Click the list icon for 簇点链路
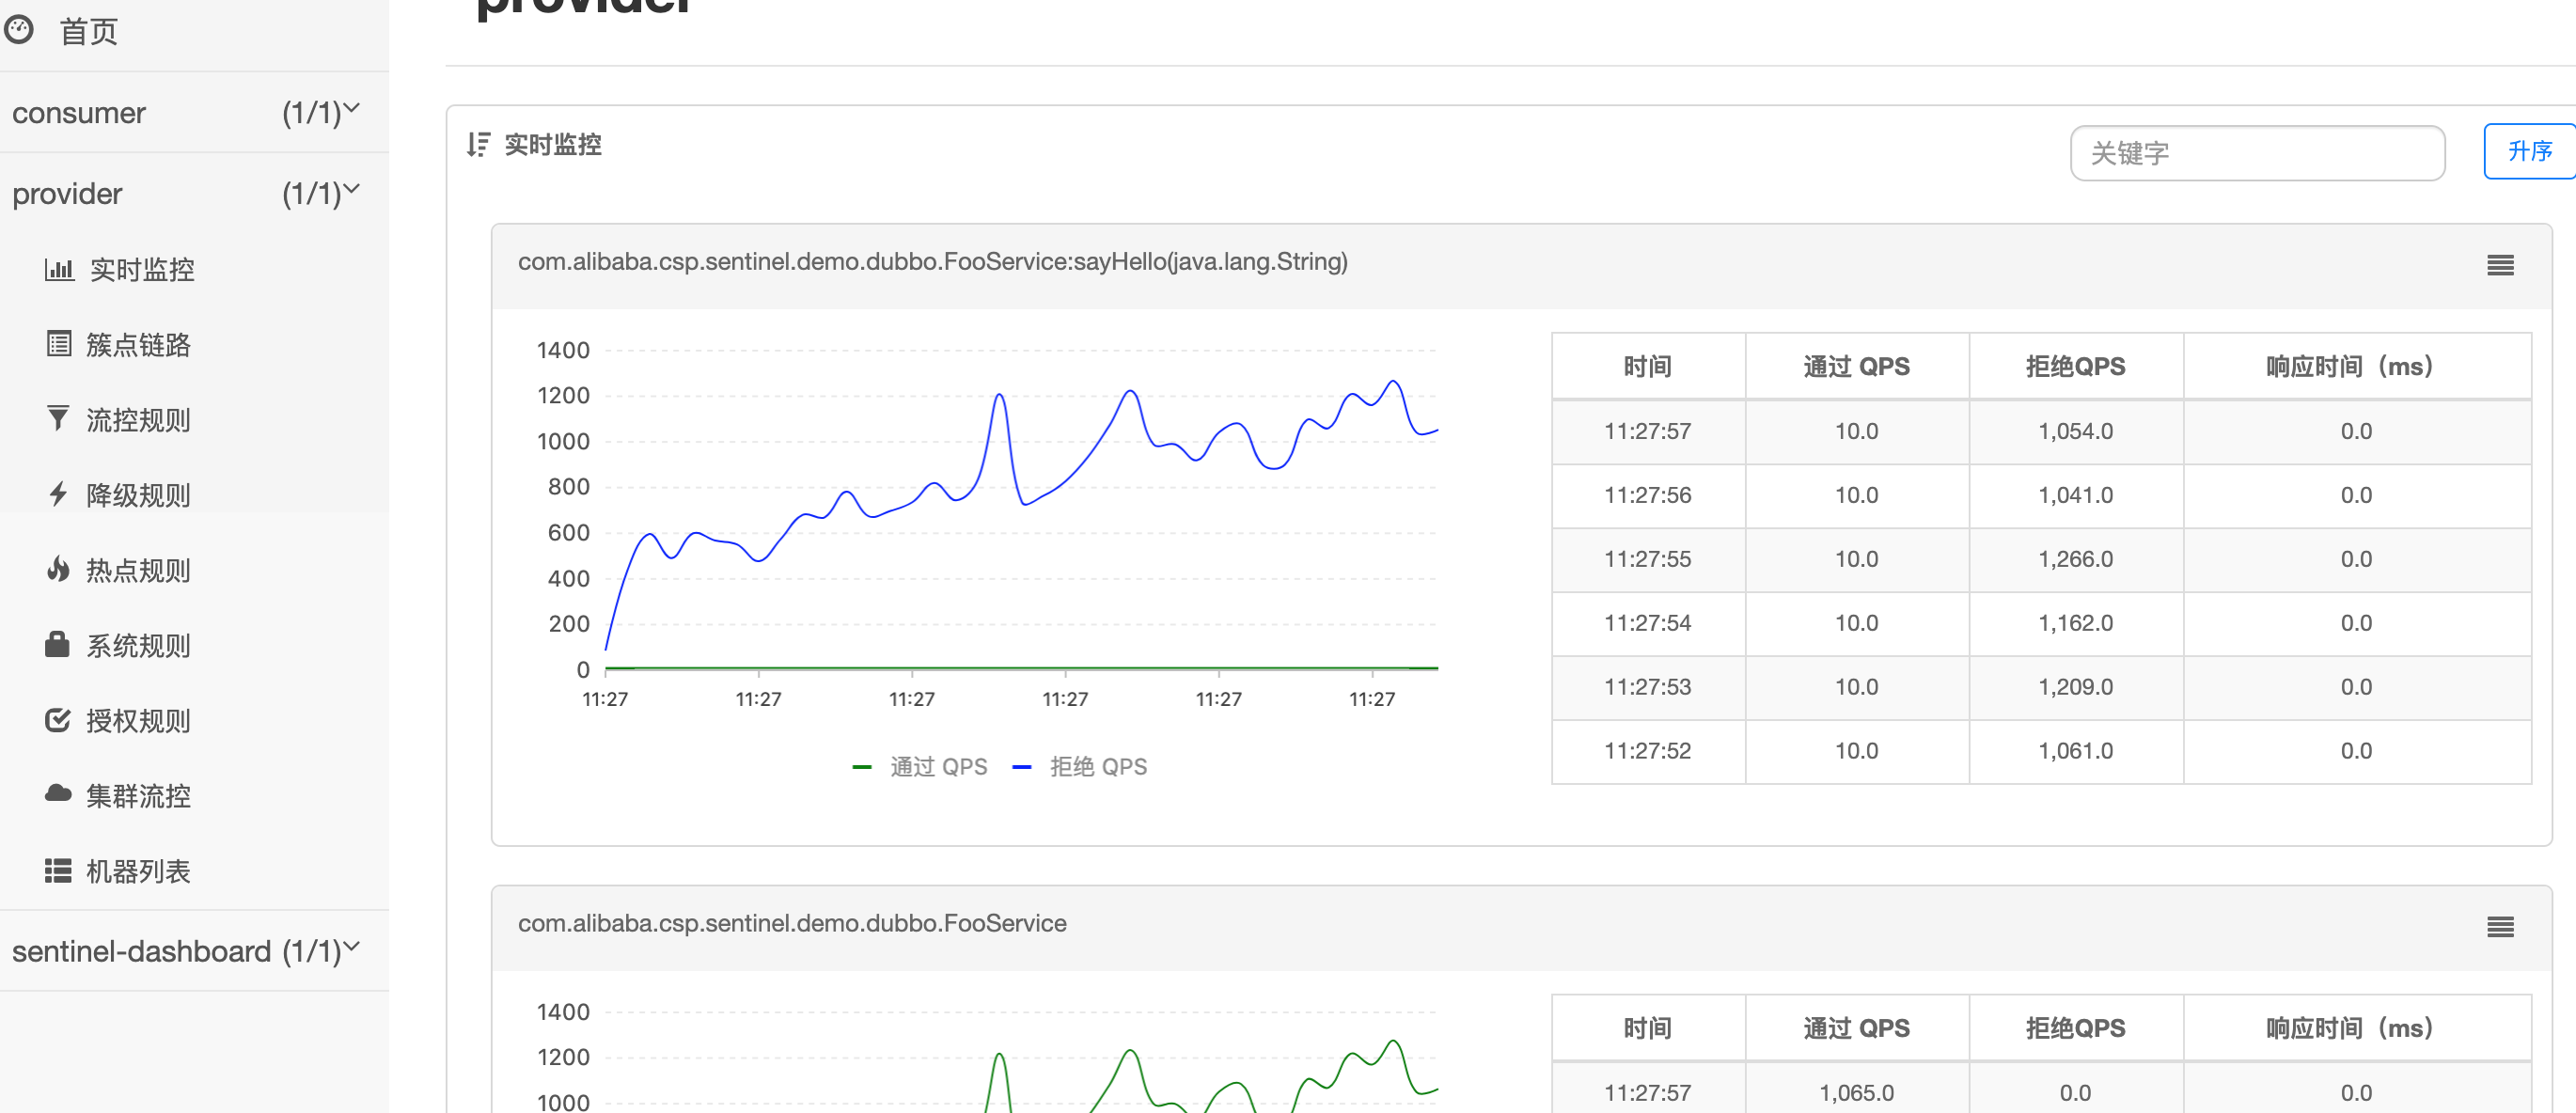Image resolution: width=2576 pixels, height=1113 pixels. tap(59, 344)
